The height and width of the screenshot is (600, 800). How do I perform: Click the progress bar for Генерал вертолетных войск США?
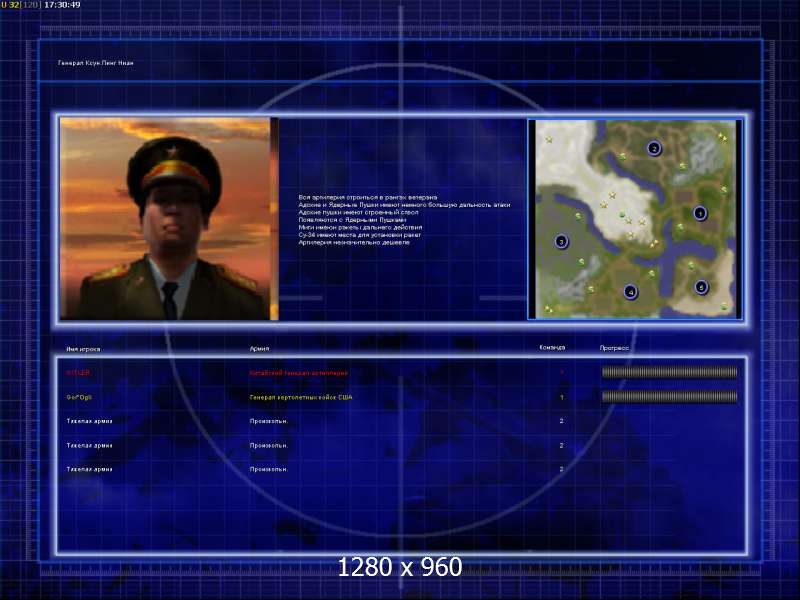[x=669, y=396]
